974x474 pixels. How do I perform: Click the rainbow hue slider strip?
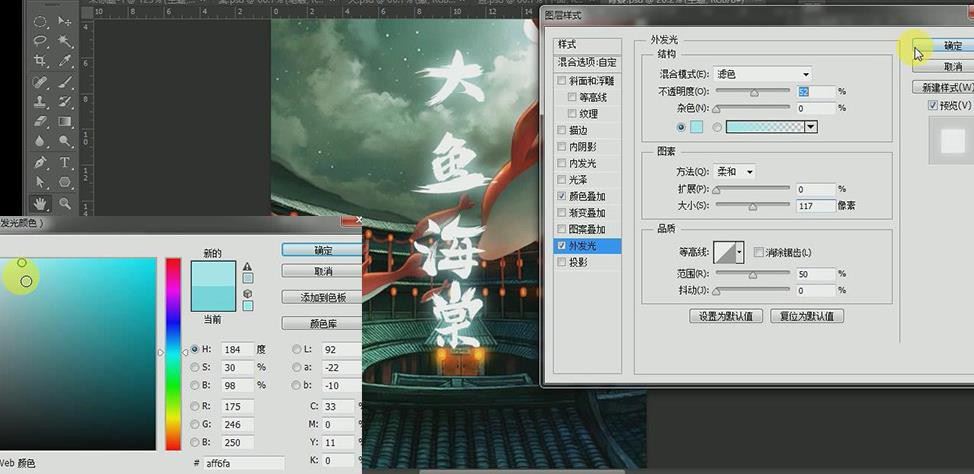tap(173, 353)
